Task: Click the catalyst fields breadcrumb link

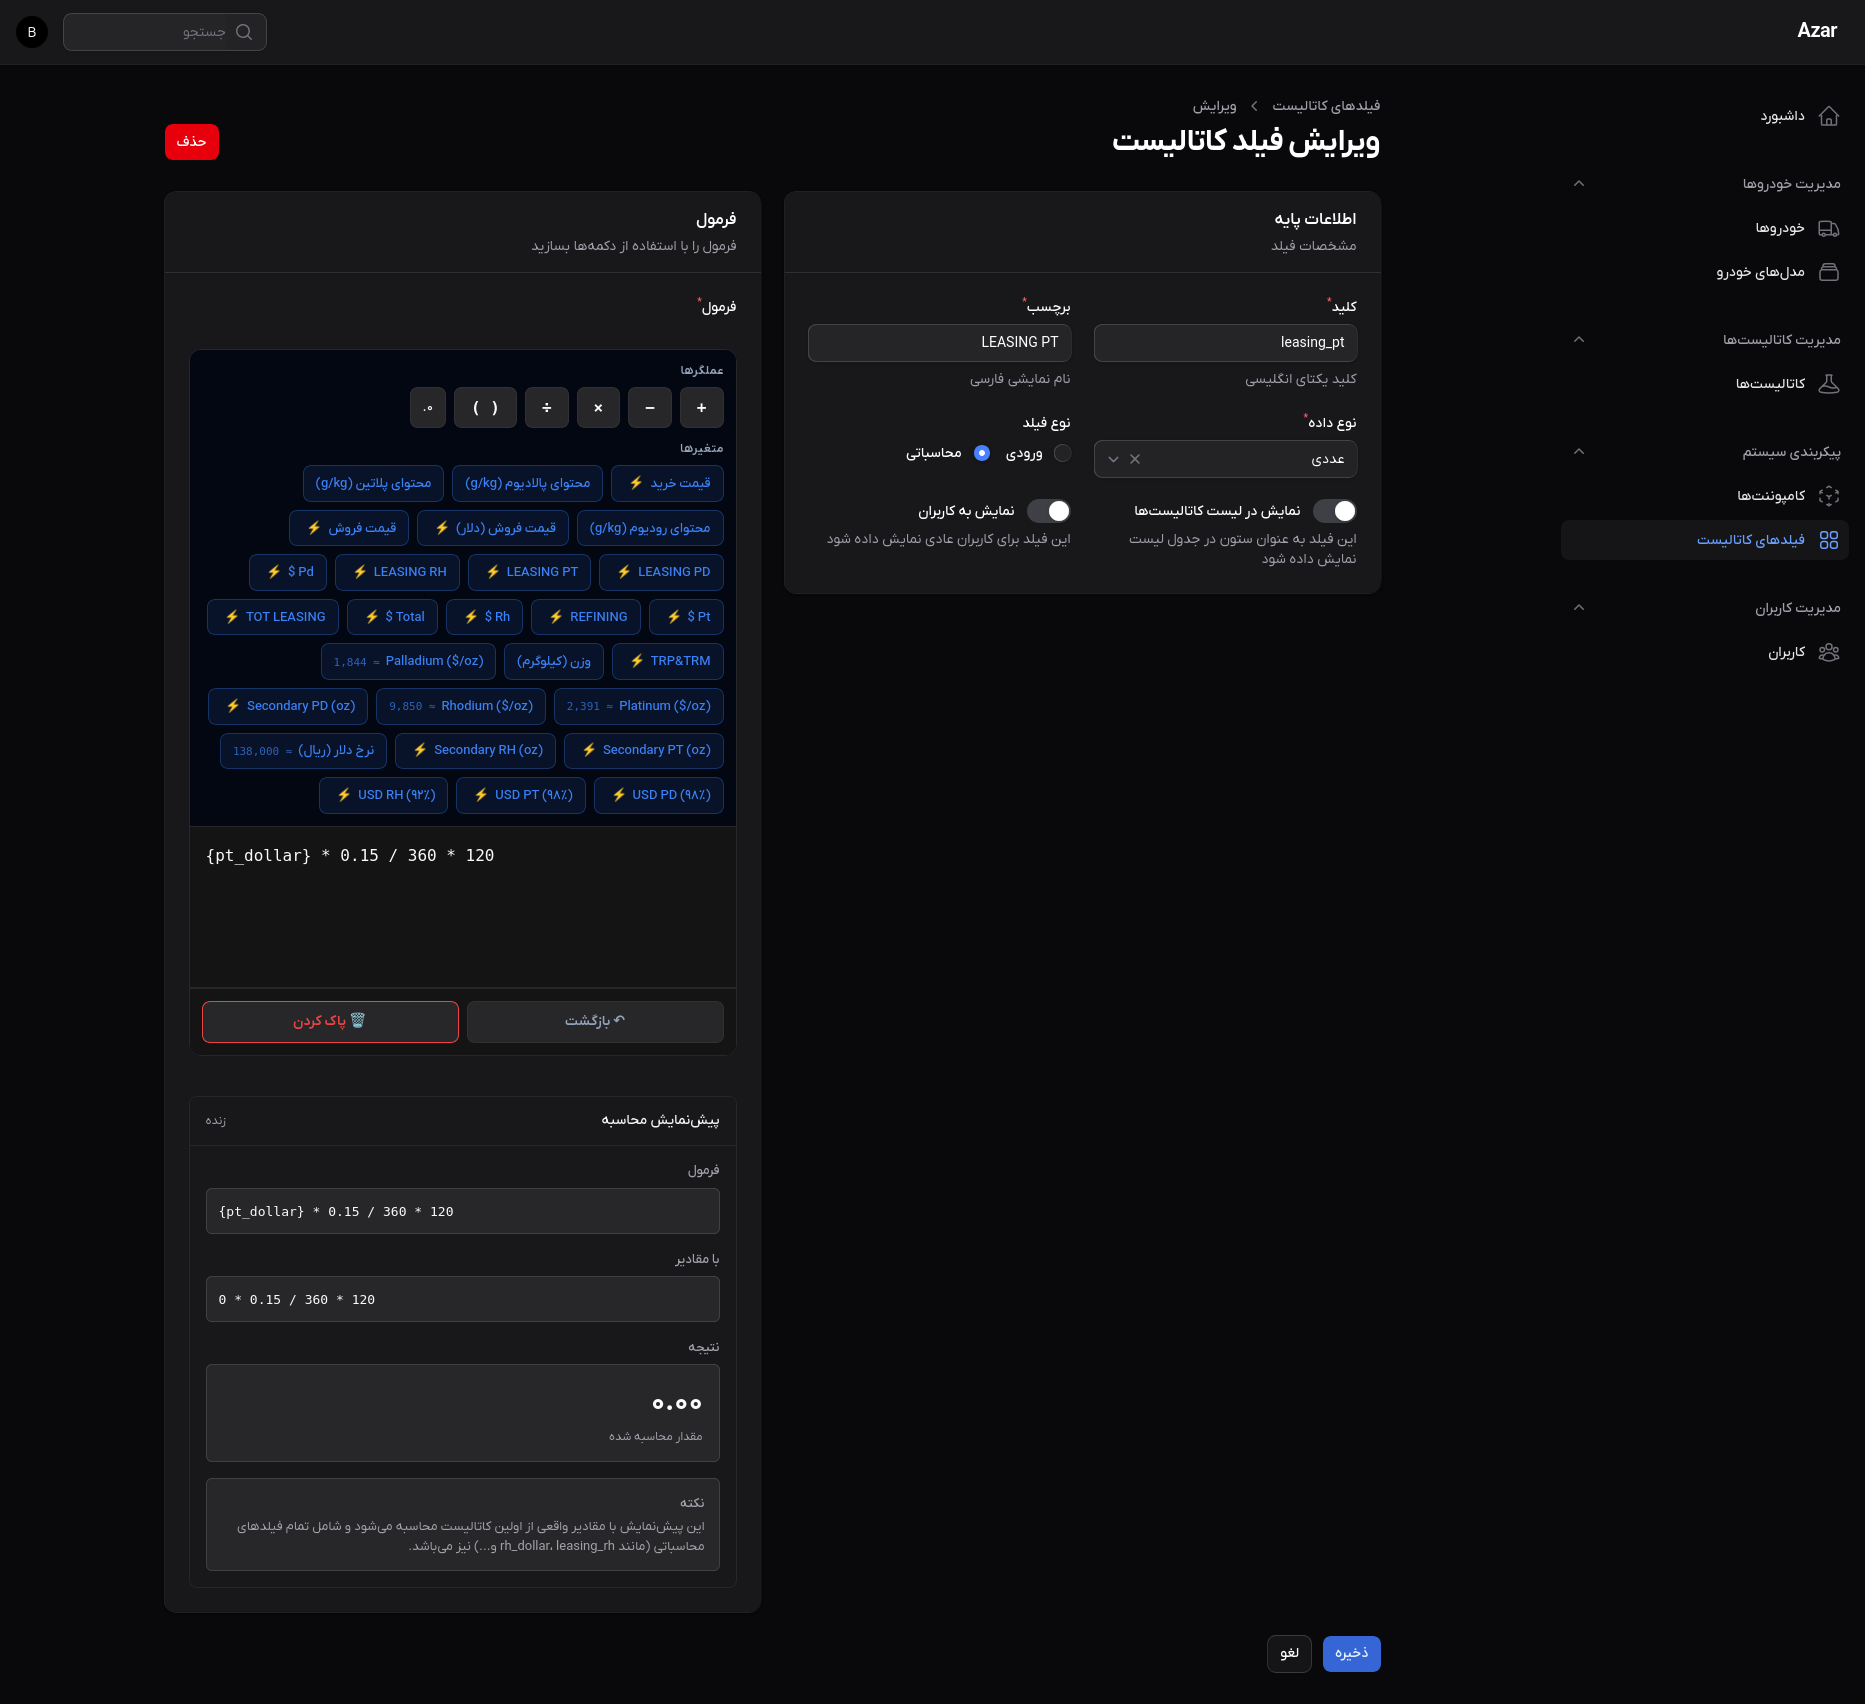Action: point(1325,106)
